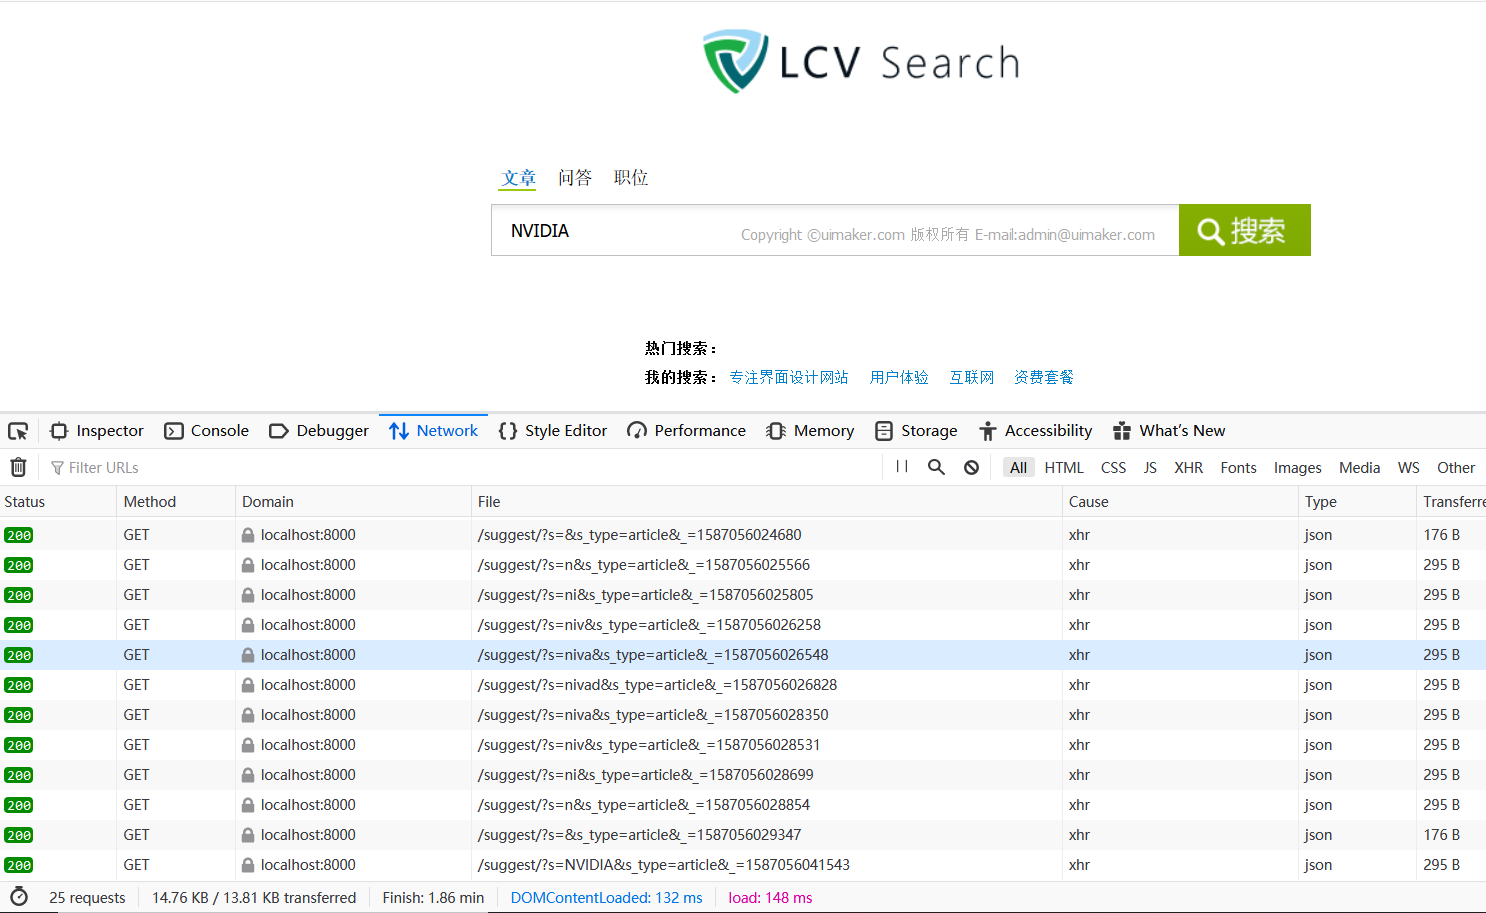Image resolution: width=1486 pixels, height=913 pixels.
Task: Select the 文章 search category
Action: (518, 178)
